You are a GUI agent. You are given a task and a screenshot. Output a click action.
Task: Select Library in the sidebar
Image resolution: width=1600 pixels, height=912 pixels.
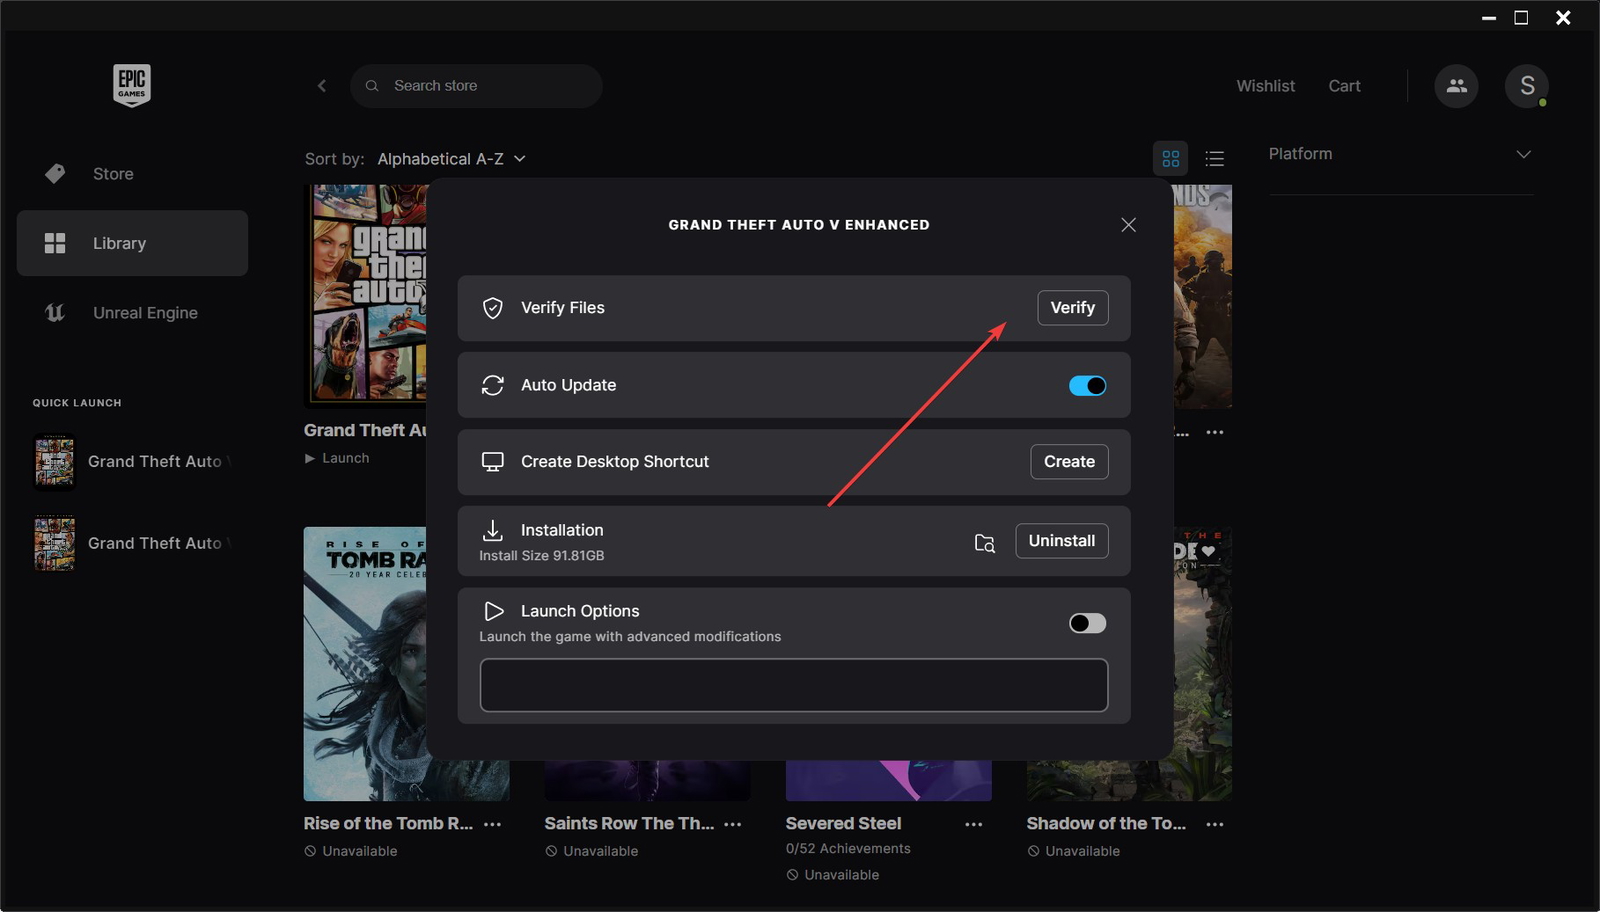tap(119, 242)
